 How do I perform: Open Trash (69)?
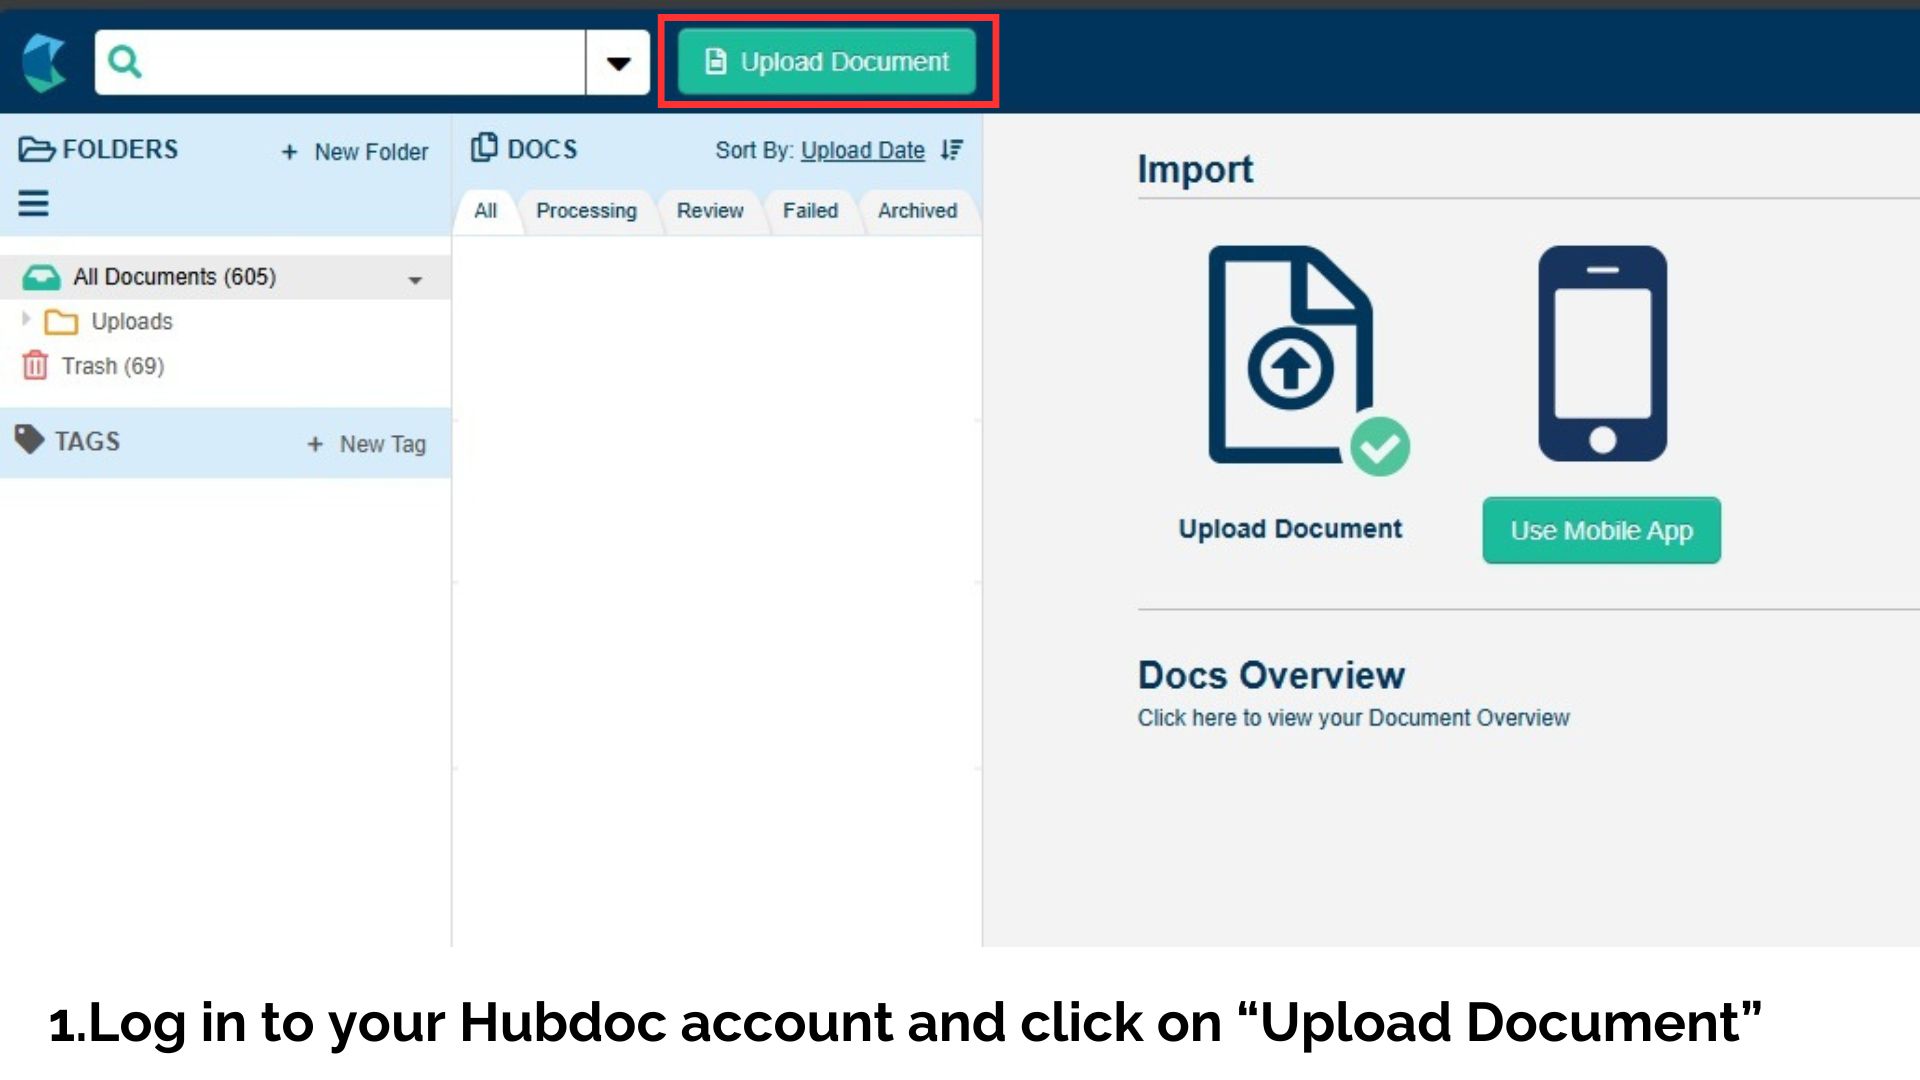coord(113,366)
